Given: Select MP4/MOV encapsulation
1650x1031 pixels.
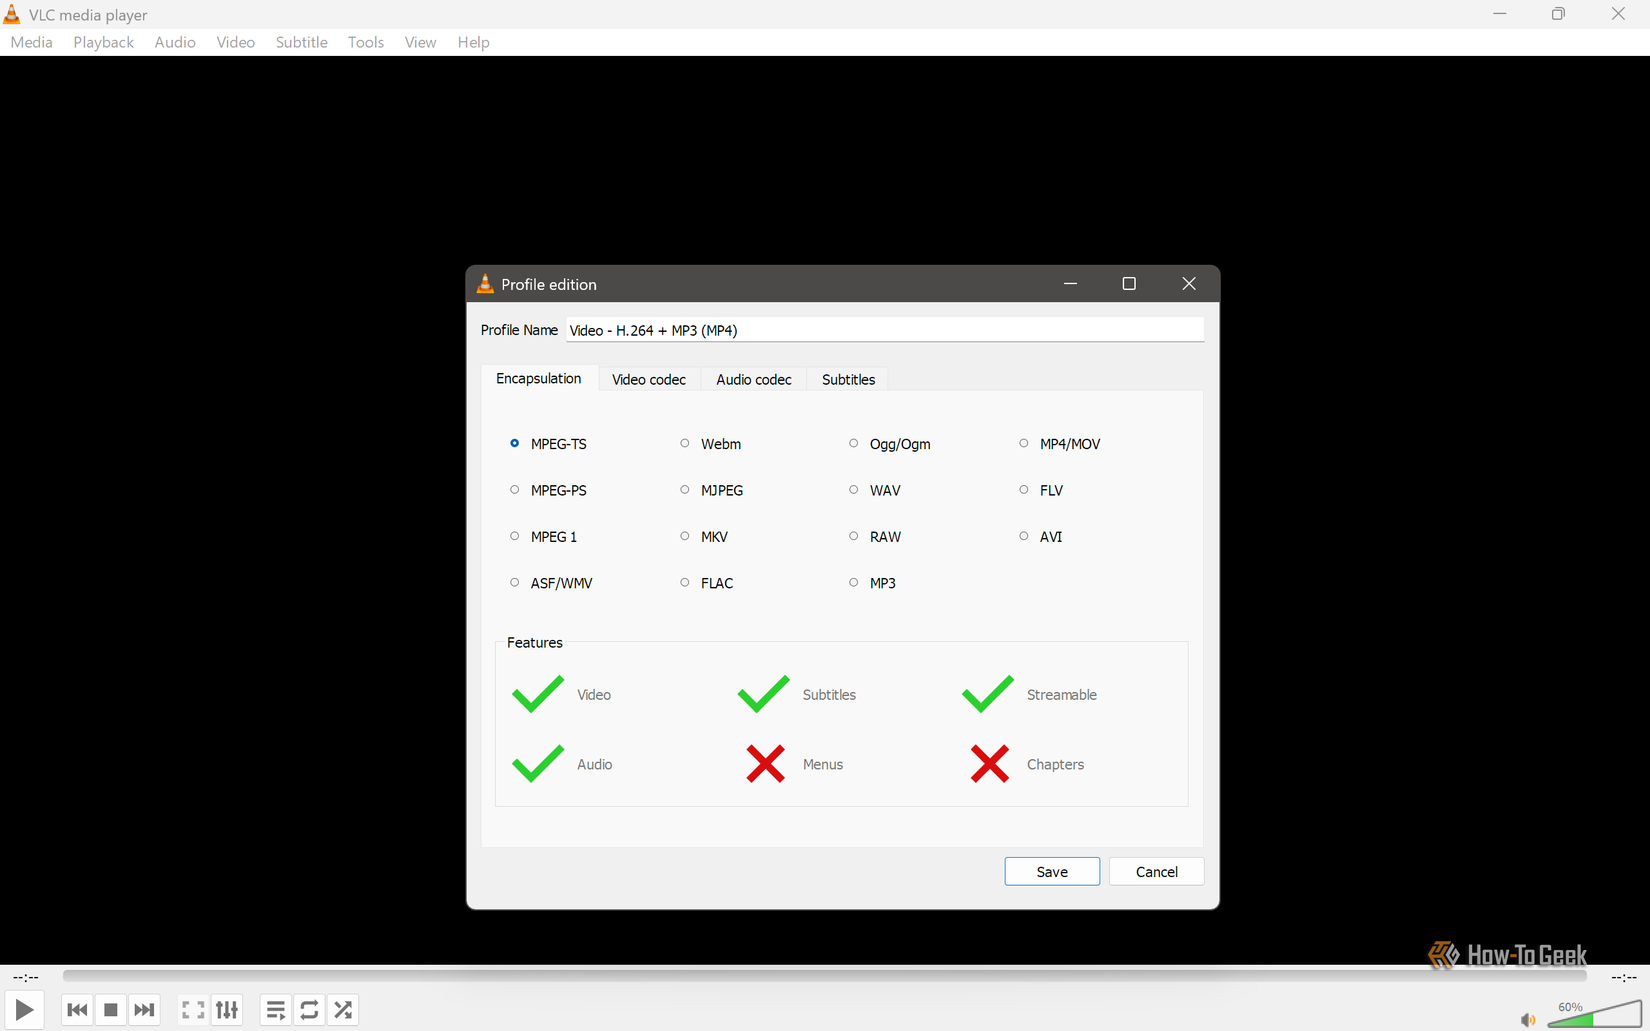Looking at the screenshot, I should point(1059,444).
